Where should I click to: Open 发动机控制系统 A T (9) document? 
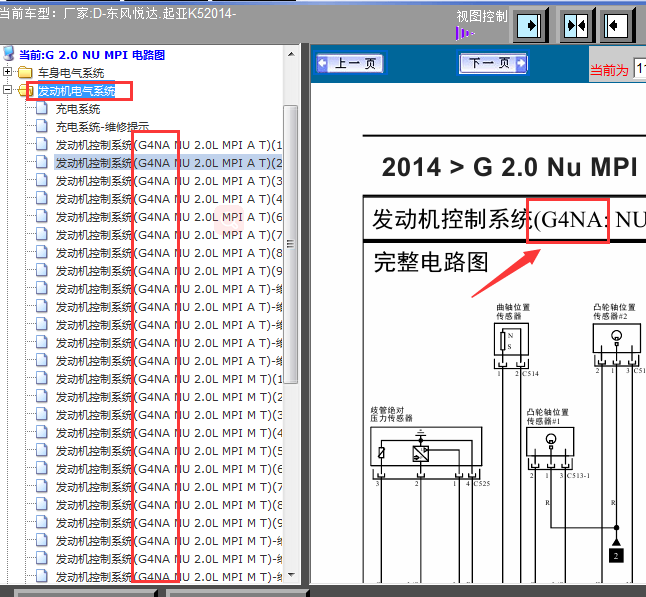169,271
